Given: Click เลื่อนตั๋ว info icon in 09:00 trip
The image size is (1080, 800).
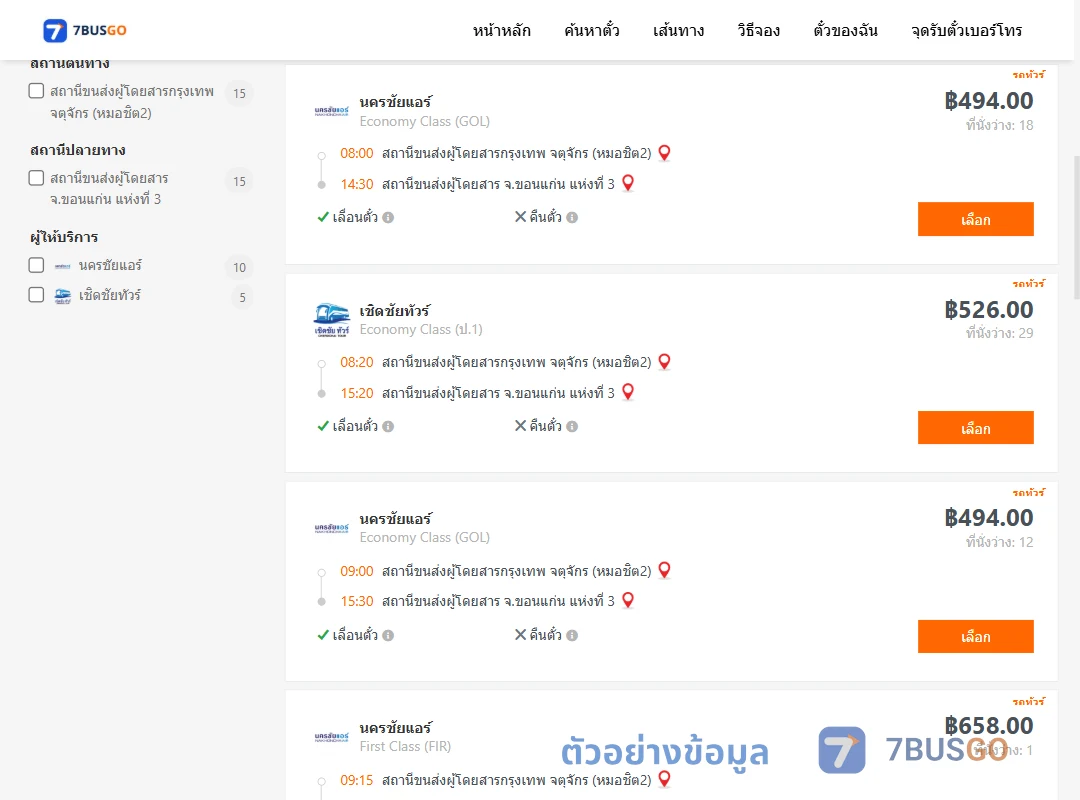Looking at the screenshot, I should 388,635.
